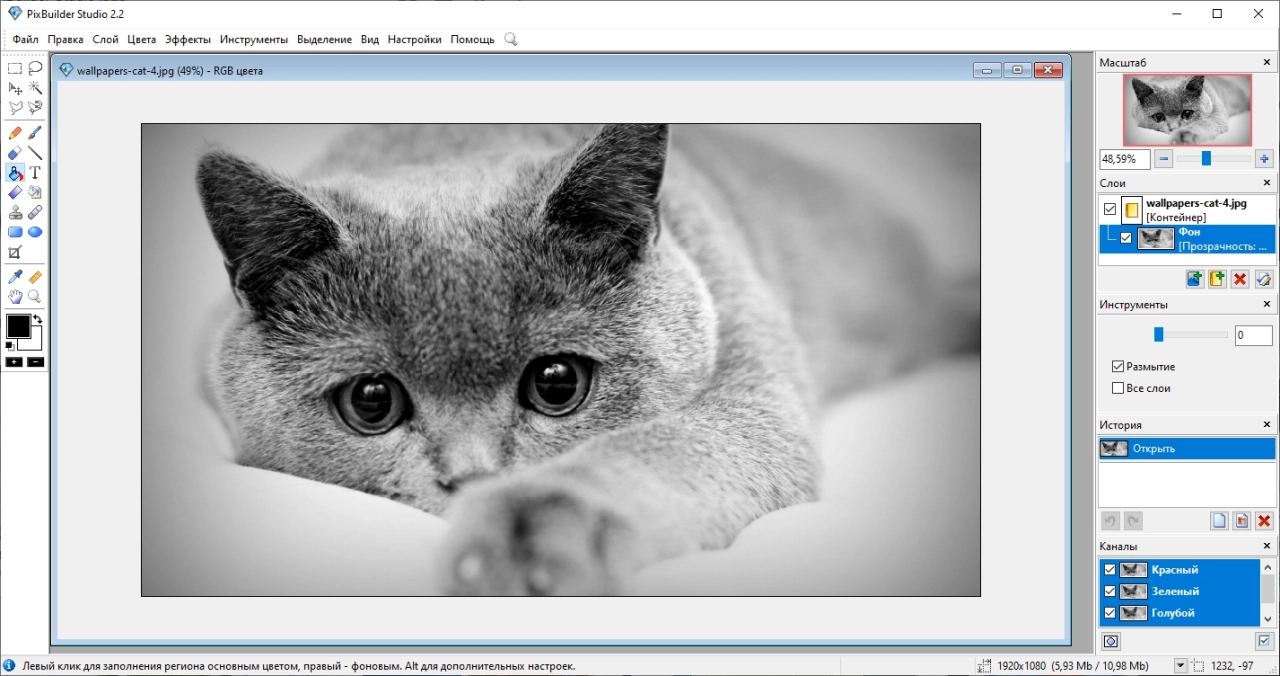1280x676 pixels.
Task: Zoom in with plus button
Action: pos(1264,159)
